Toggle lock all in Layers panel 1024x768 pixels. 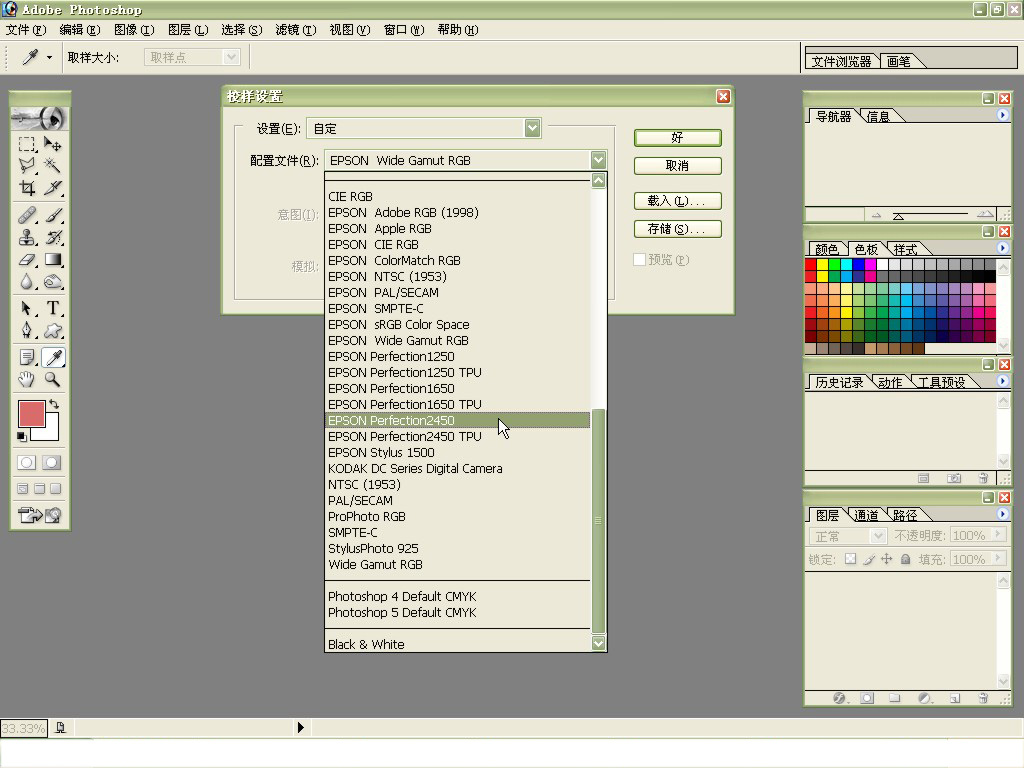tap(905, 559)
